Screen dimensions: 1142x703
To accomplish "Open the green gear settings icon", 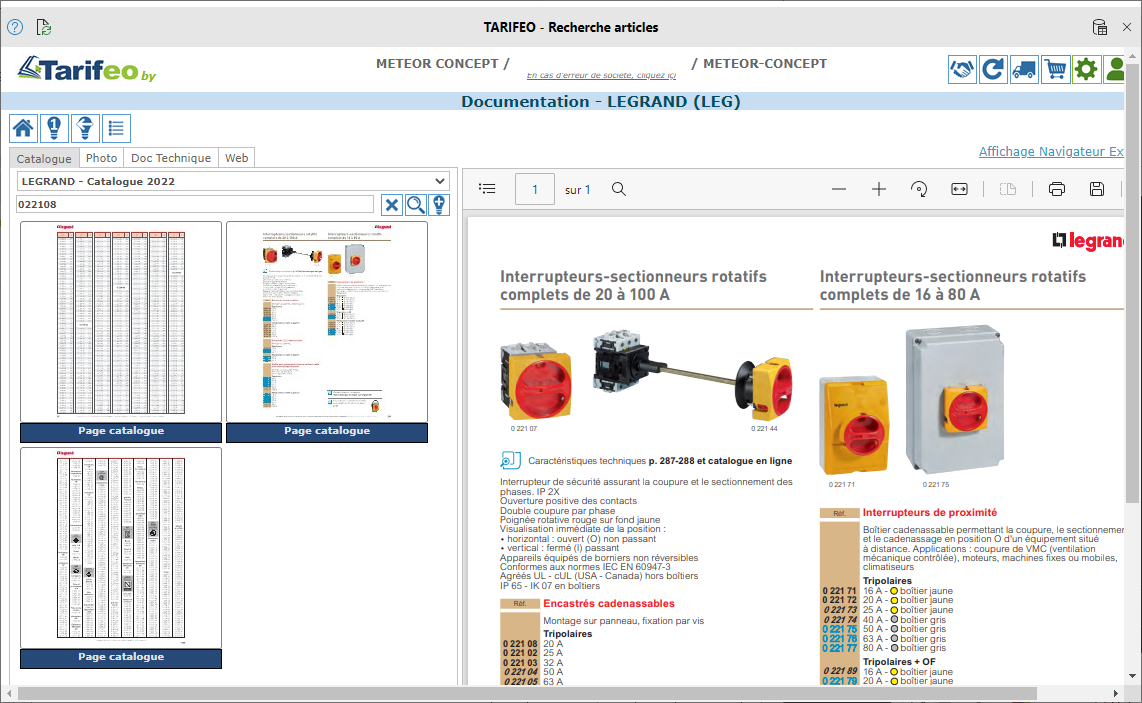I will click(1086, 70).
